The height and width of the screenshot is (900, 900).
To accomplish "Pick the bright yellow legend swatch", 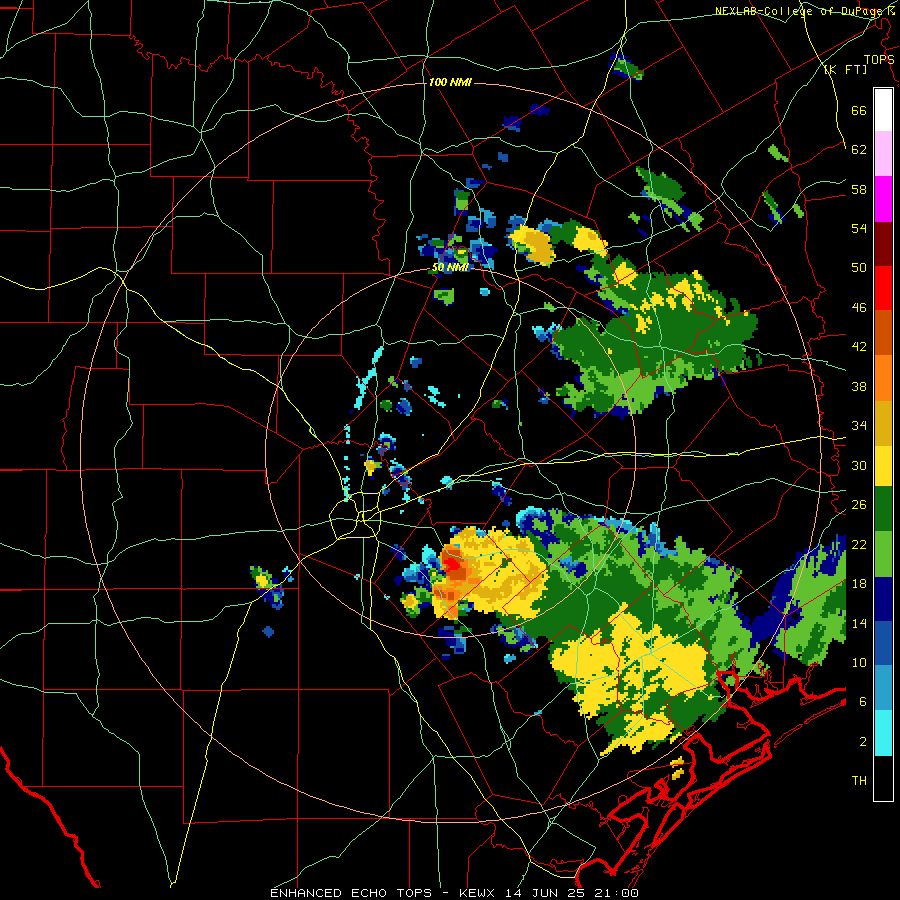I will [x=883, y=466].
